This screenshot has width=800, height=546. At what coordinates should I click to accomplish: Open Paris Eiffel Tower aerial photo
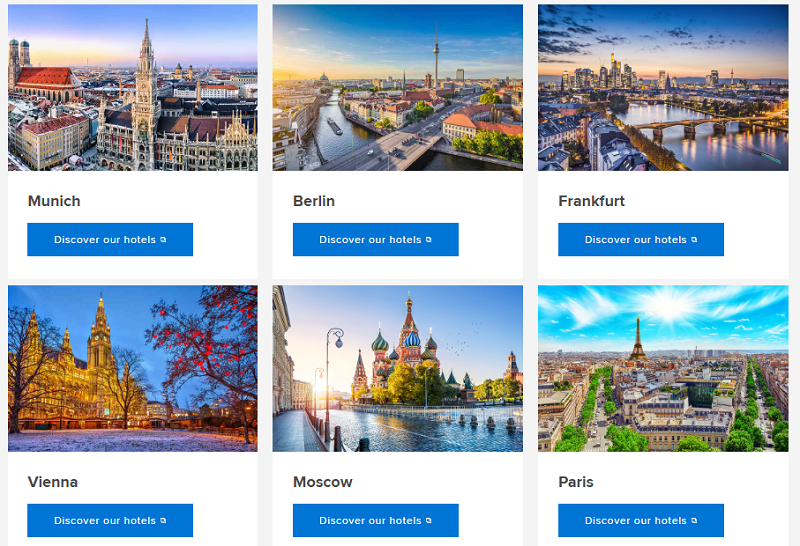point(663,368)
